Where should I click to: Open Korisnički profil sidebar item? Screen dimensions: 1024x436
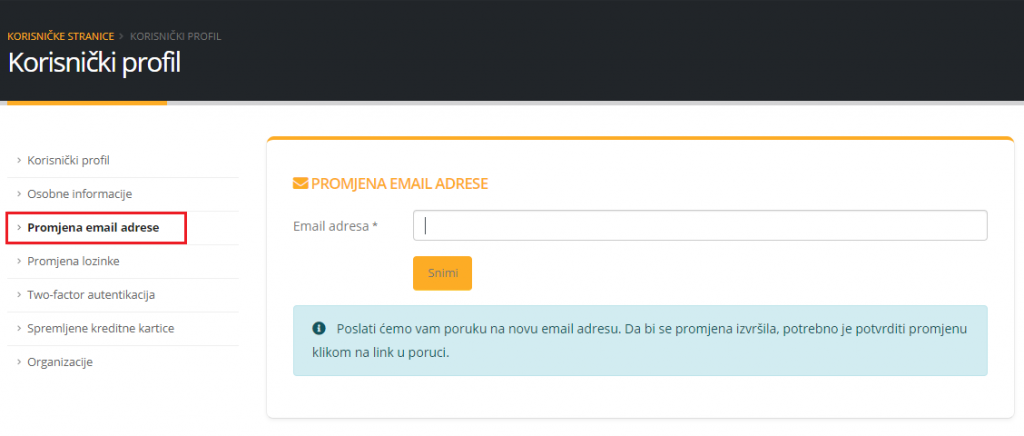click(68, 160)
